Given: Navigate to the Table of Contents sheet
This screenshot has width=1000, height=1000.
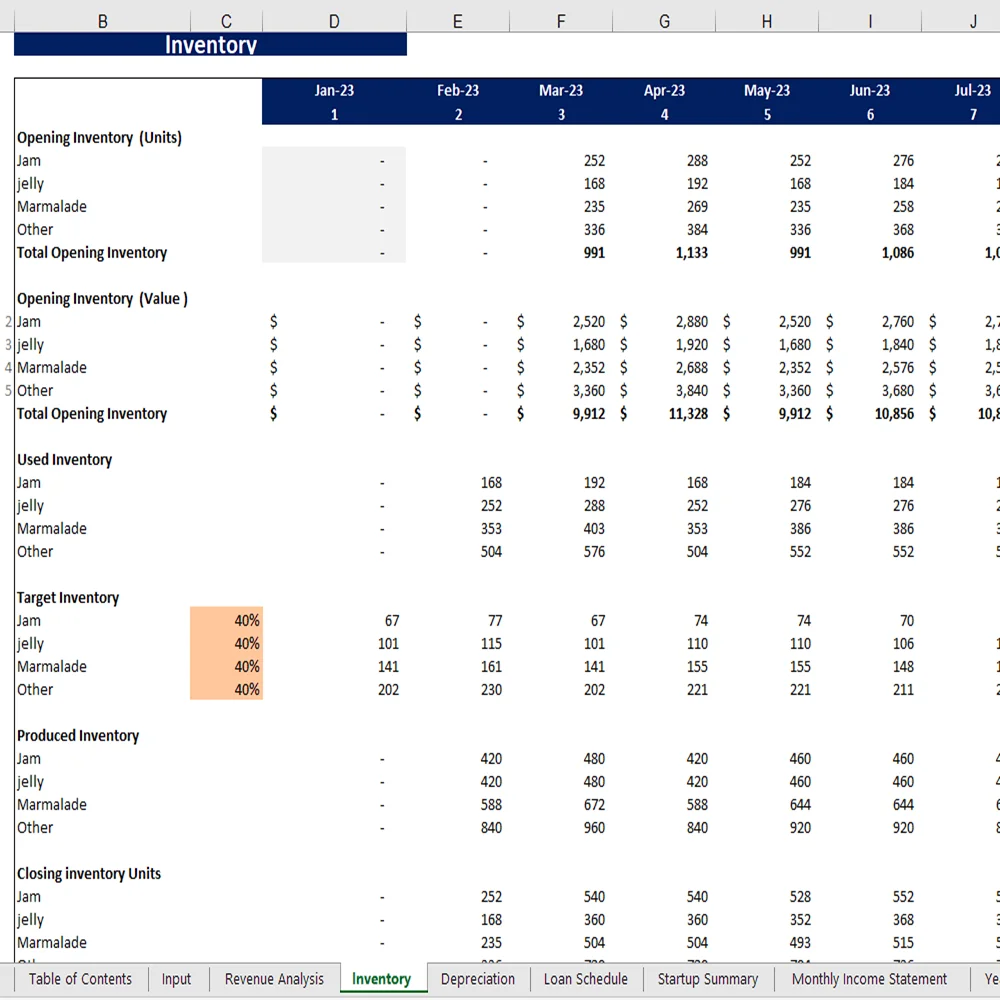Looking at the screenshot, I should tap(79, 979).
